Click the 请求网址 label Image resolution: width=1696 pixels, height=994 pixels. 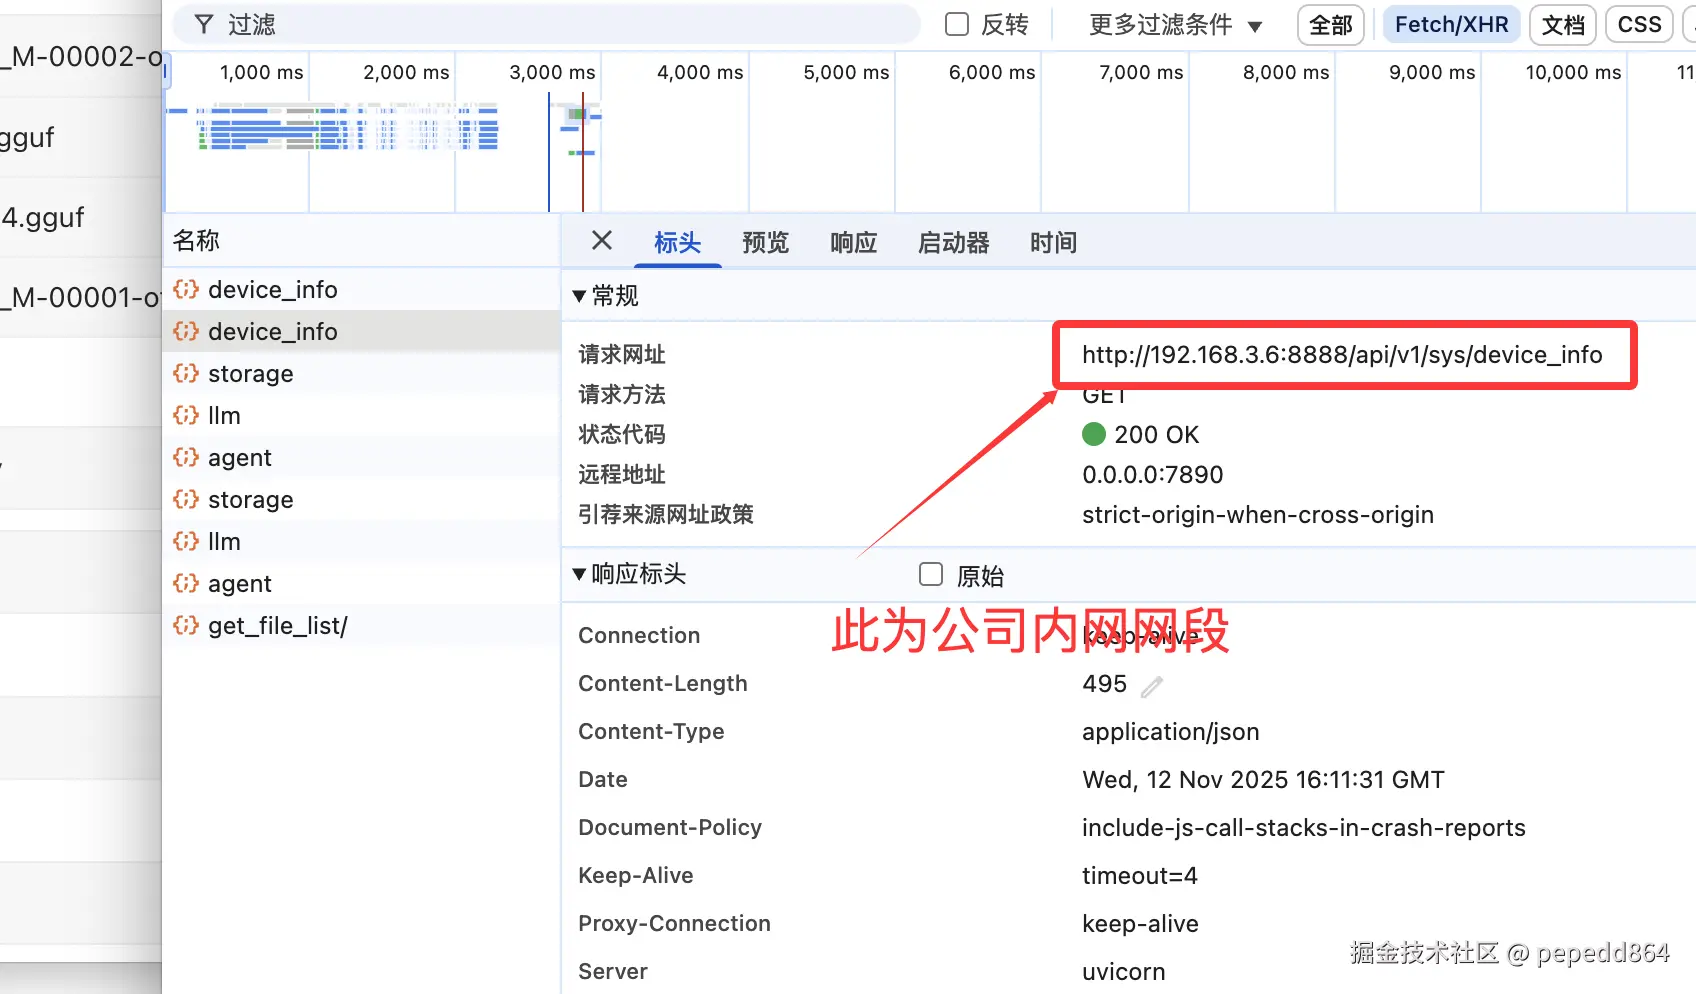point(622,355)
